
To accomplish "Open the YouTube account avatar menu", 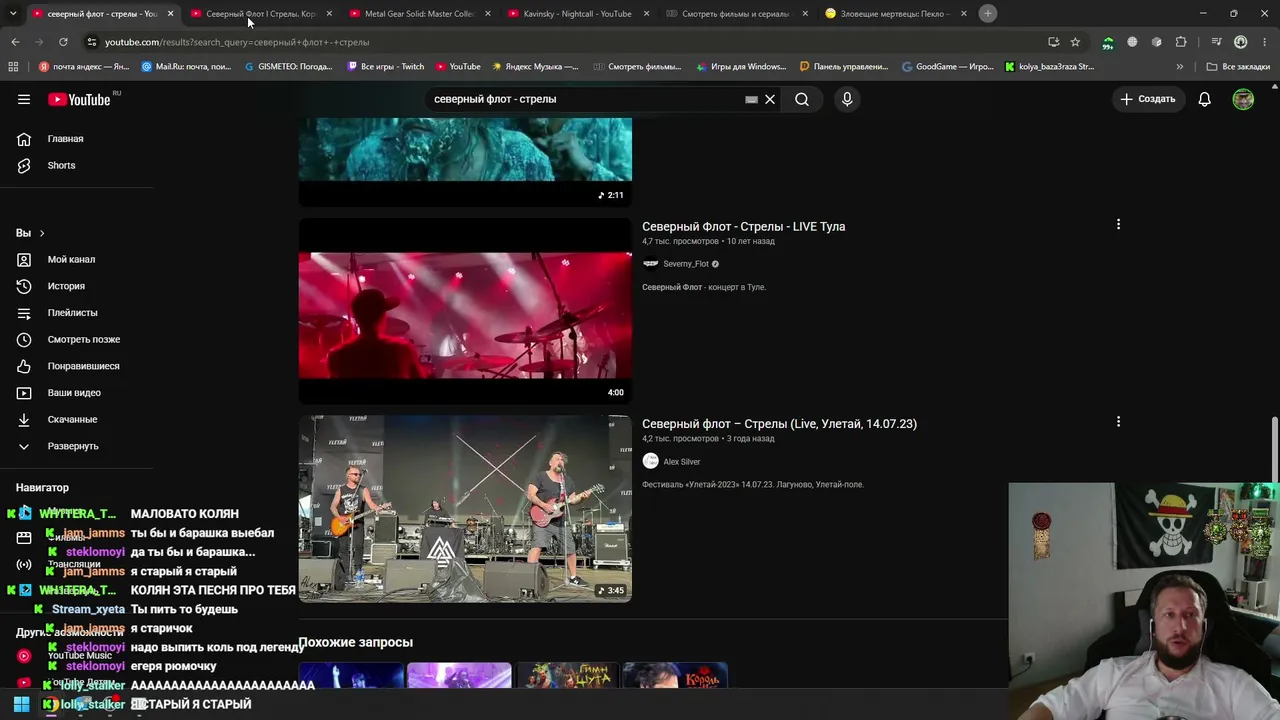I will point(1243,99).
